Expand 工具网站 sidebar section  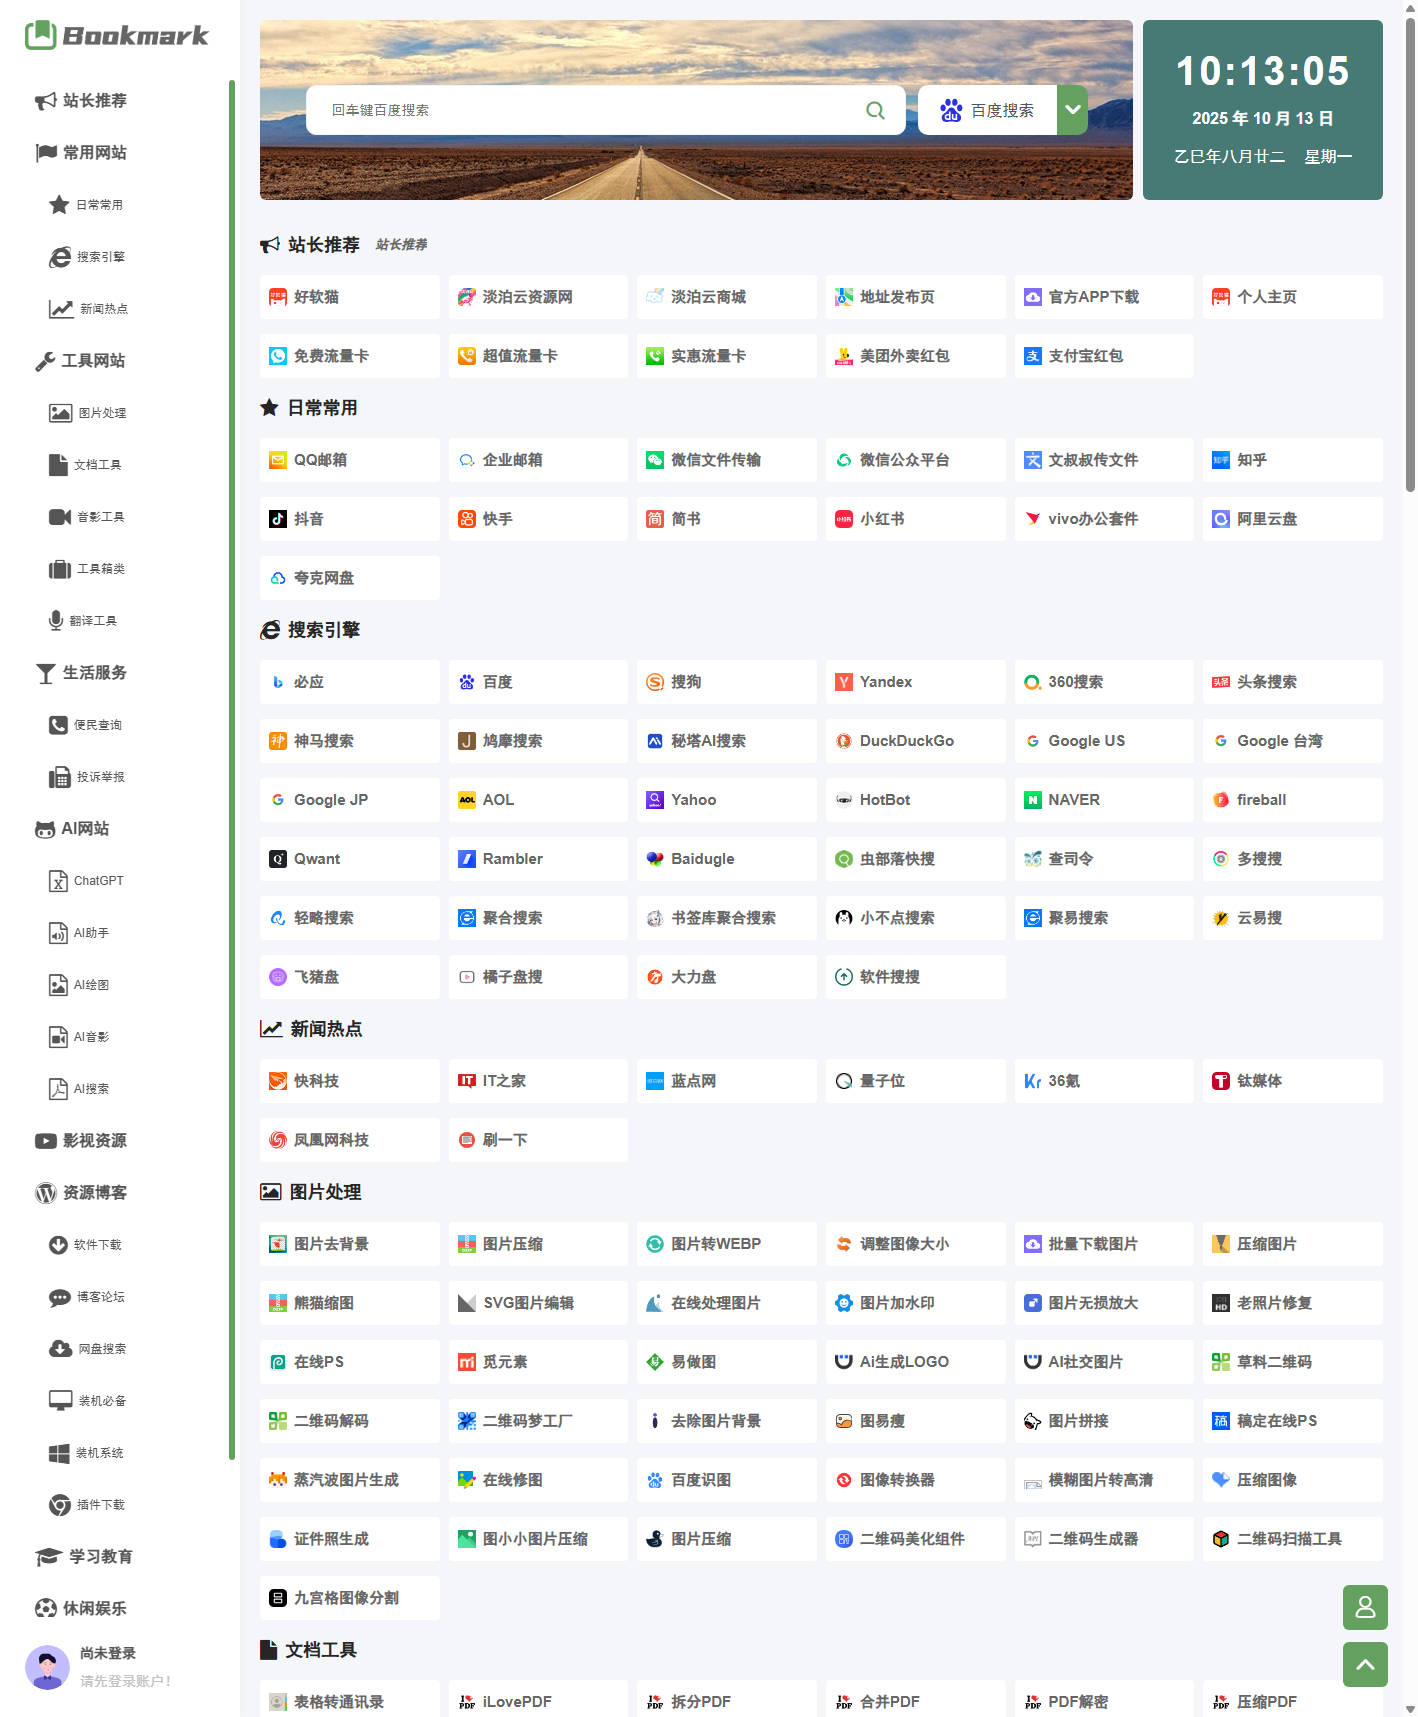(x=80, y=360)
